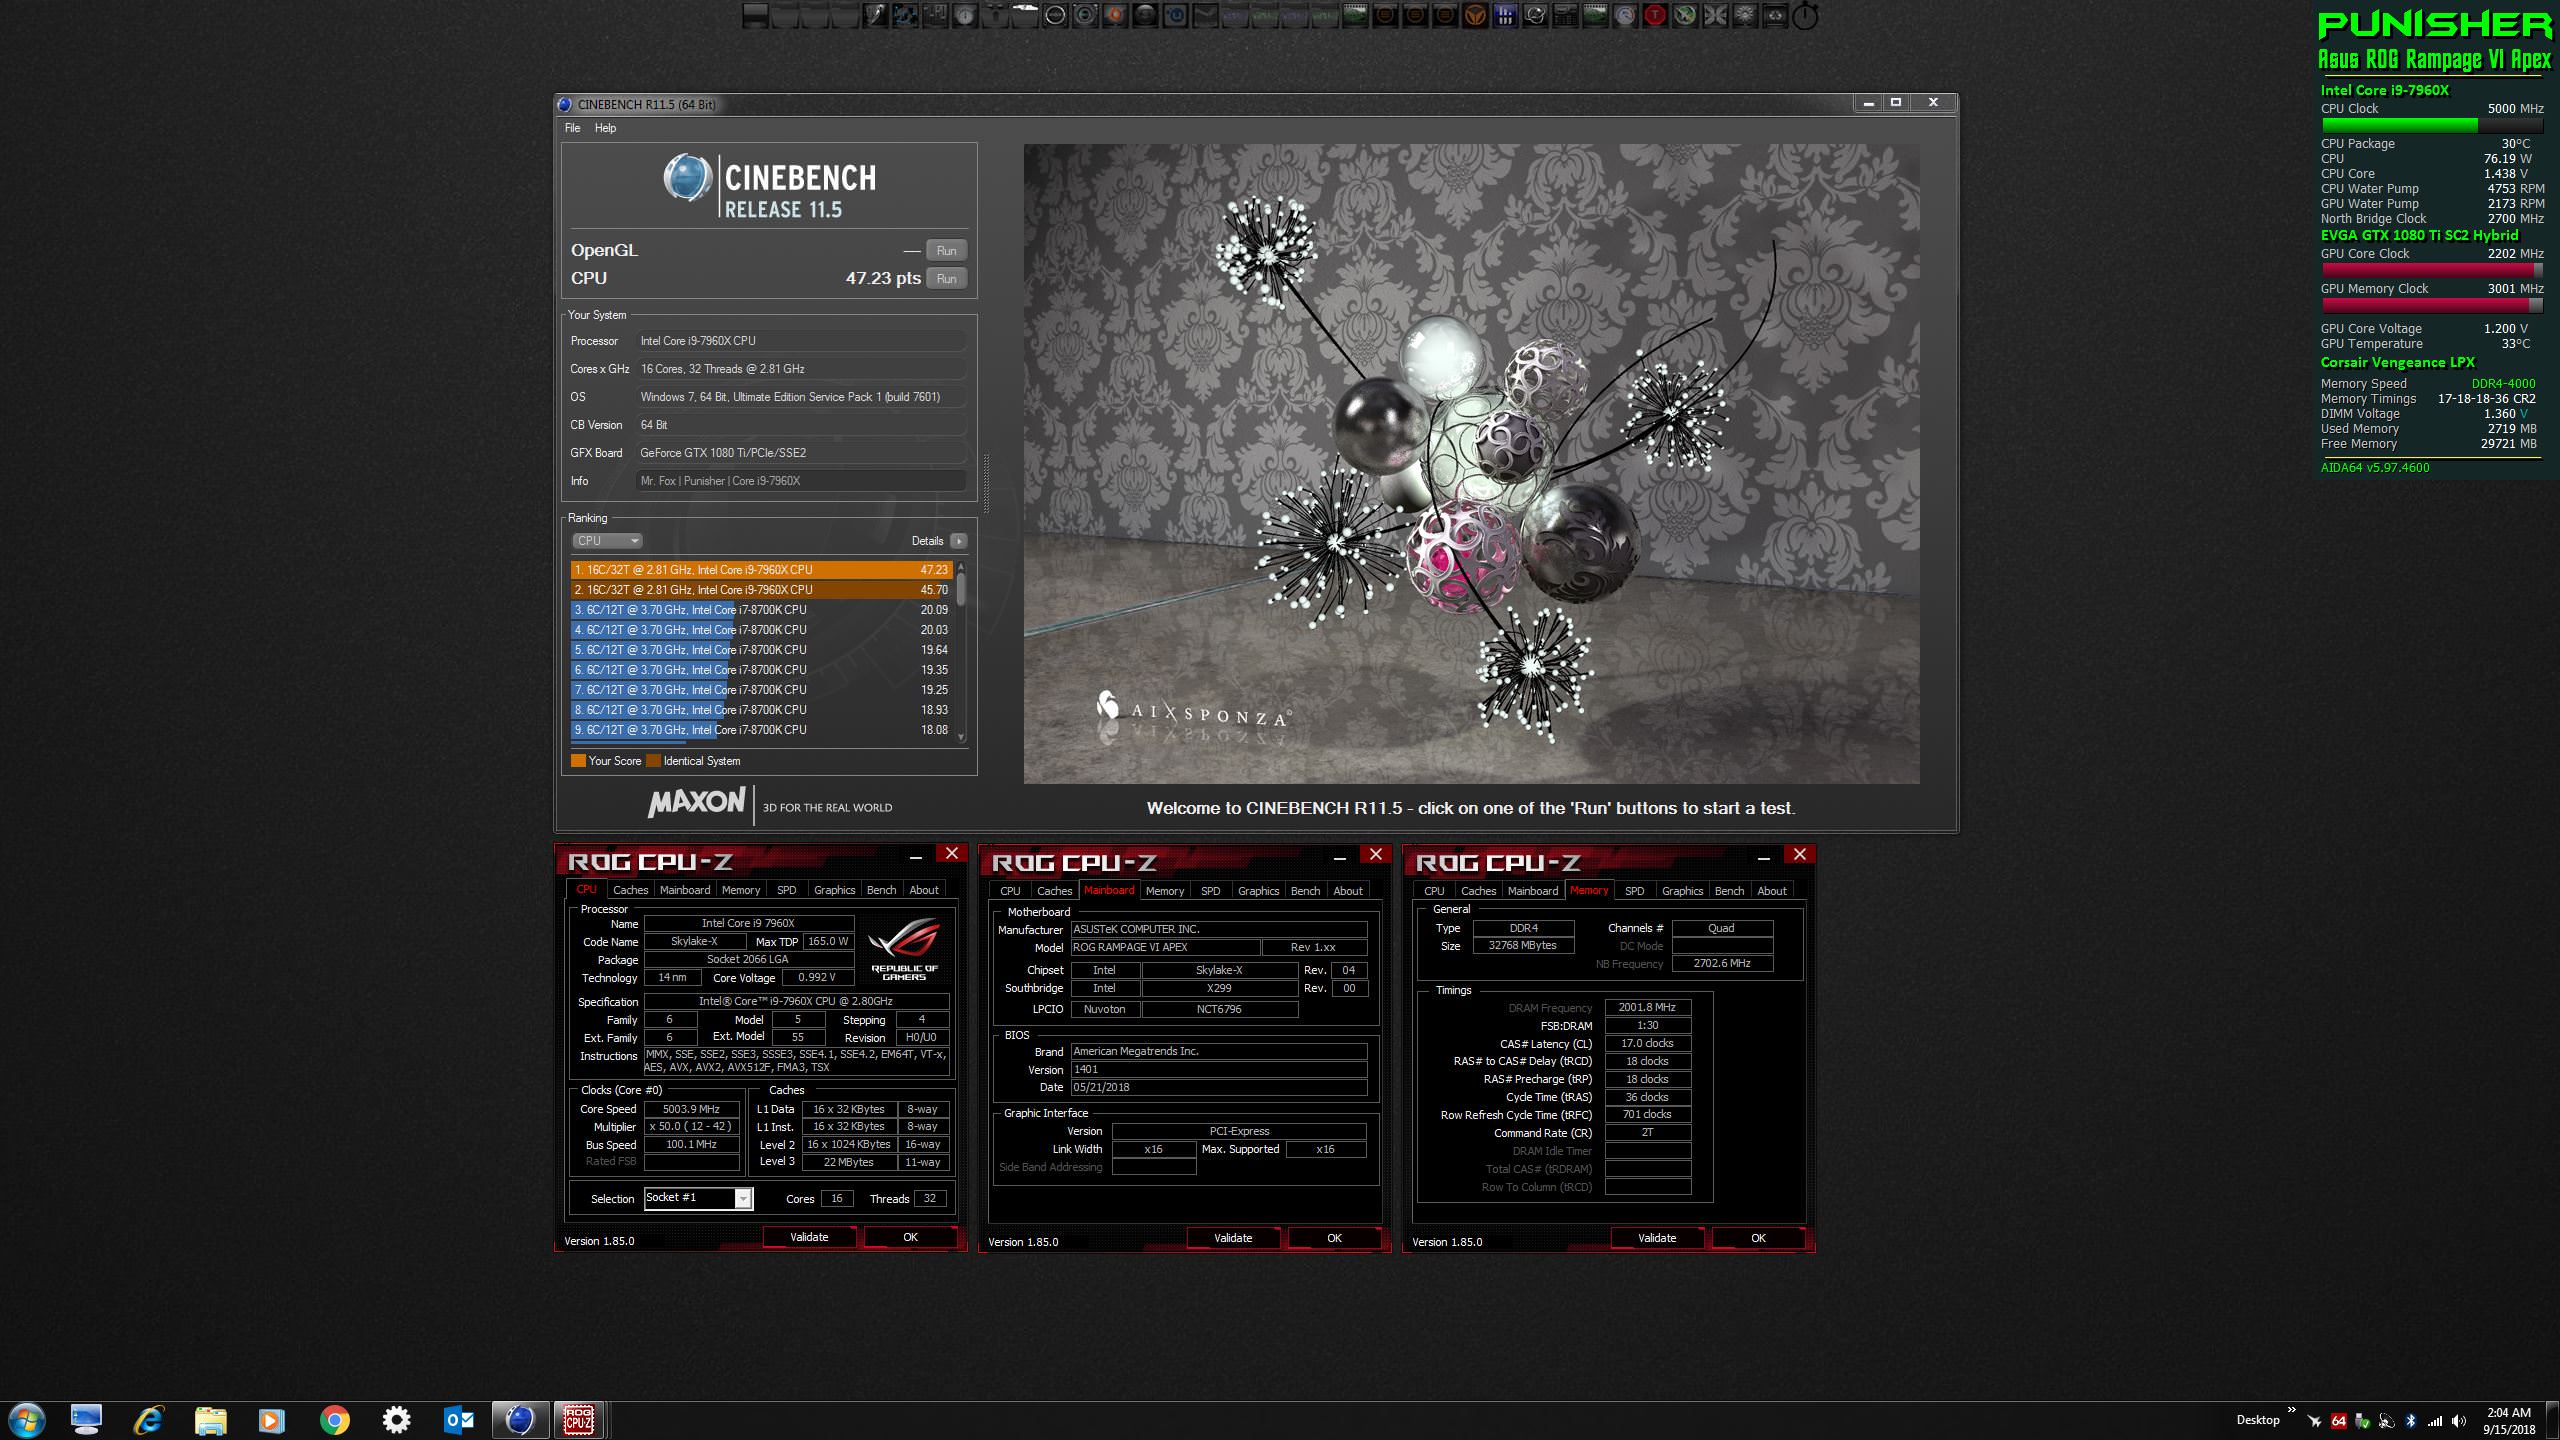Open the media player taskbar icon

[x=271, y=1420]
